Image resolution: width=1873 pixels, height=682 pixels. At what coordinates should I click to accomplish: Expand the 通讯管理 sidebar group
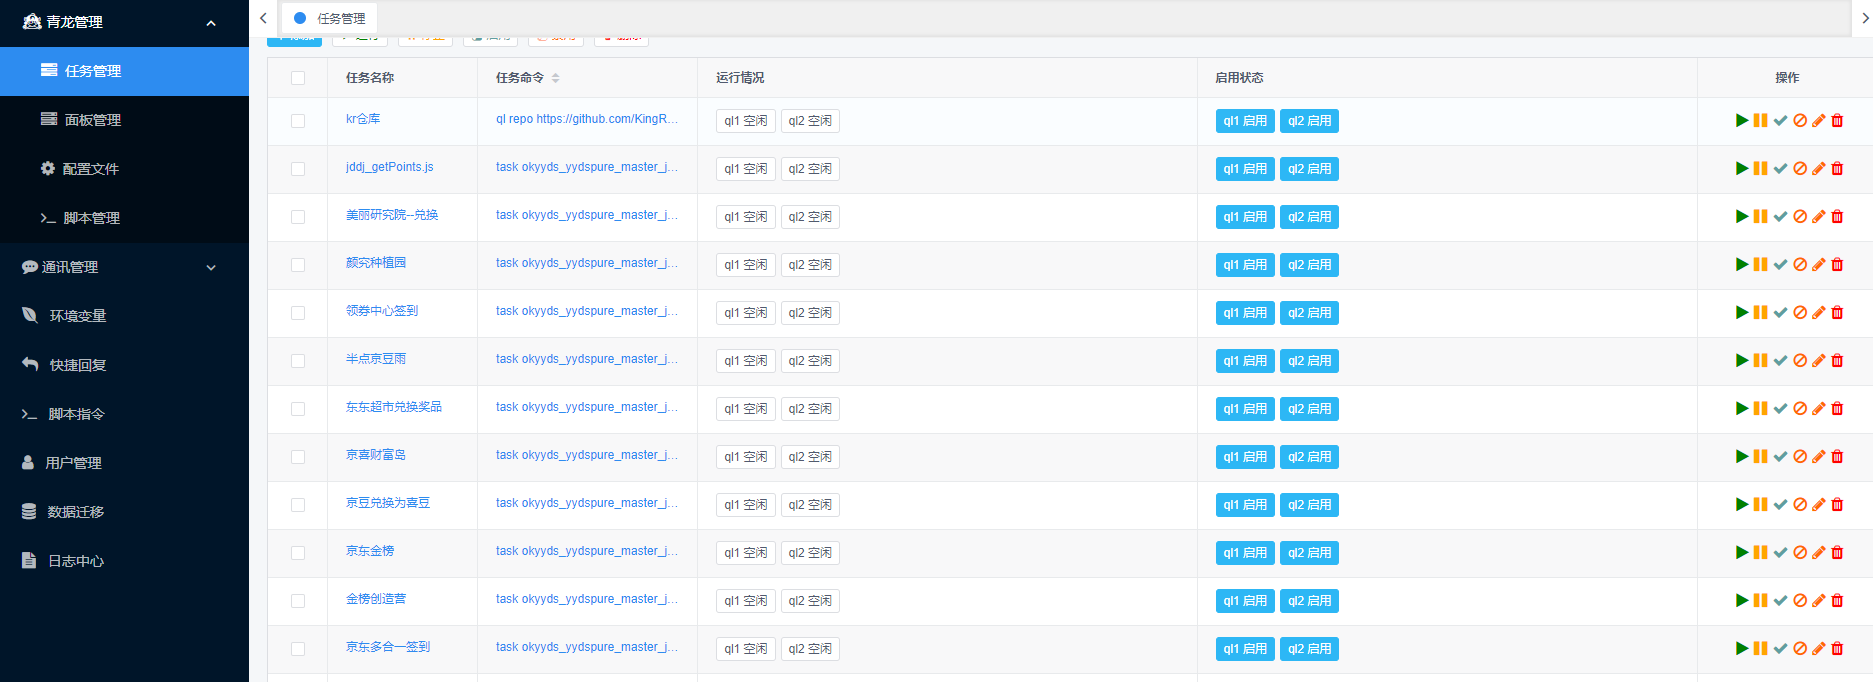click(x=124, y=267)
